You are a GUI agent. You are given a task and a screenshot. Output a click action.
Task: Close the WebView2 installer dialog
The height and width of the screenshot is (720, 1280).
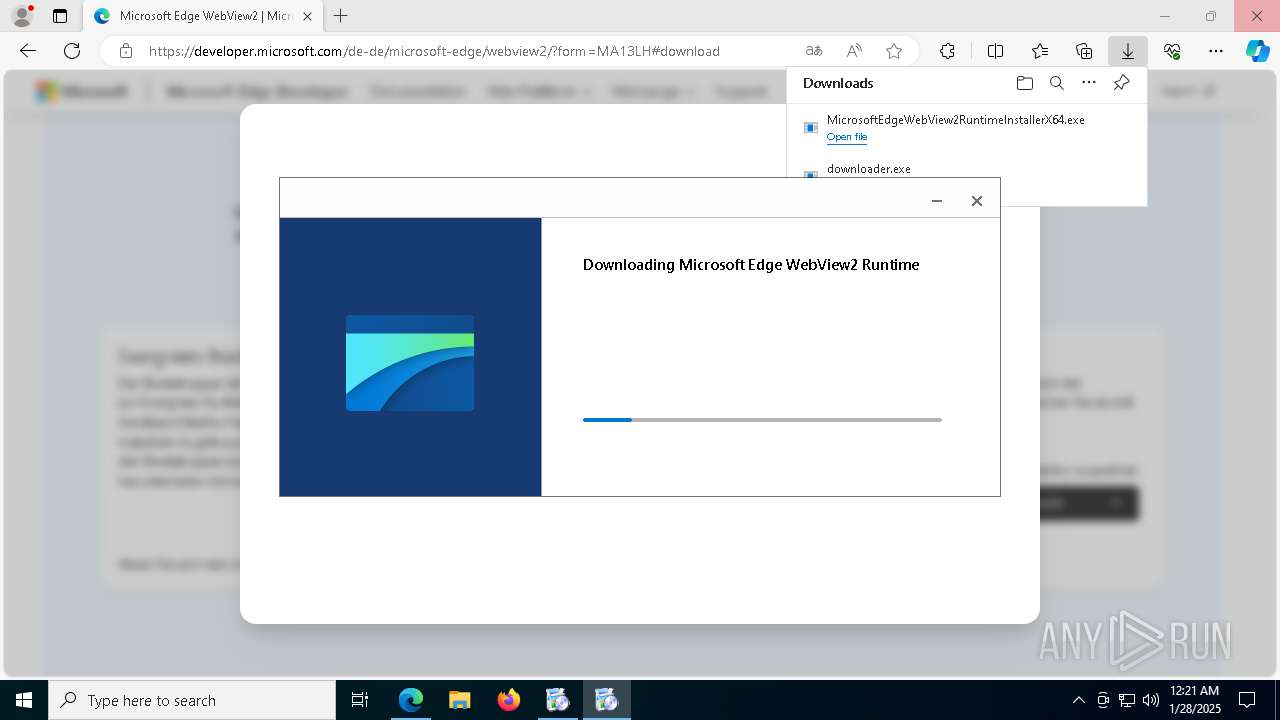coord(977,201)
